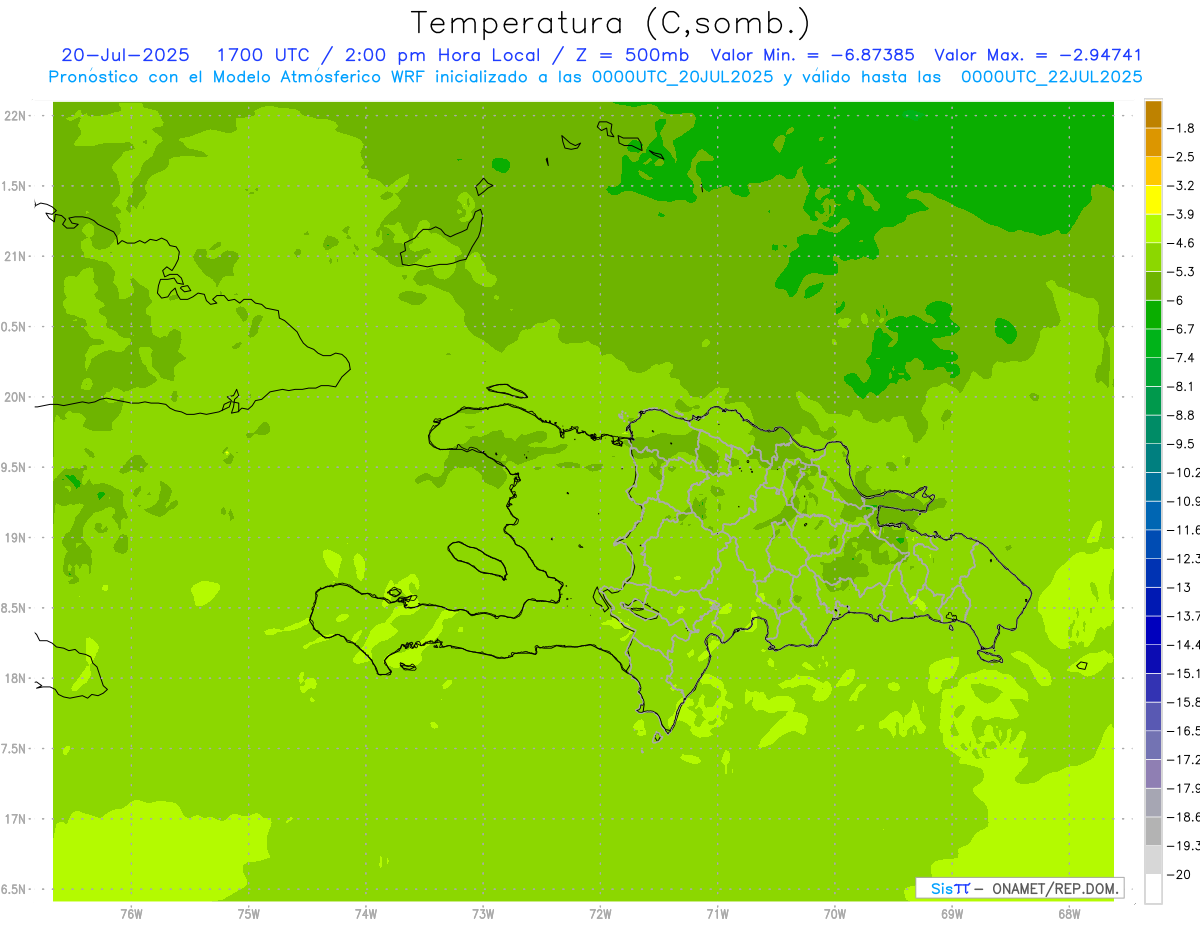The height and width of the screenshot is (927, 1200).
Task: Click the 72W longitude axis label
Action: tap(600, 914)
